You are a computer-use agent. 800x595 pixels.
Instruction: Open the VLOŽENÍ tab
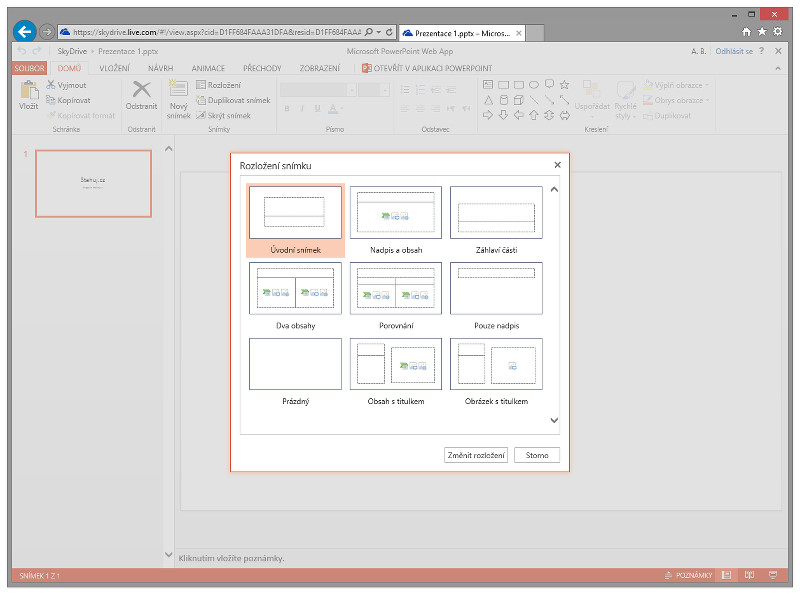(114, 68)
